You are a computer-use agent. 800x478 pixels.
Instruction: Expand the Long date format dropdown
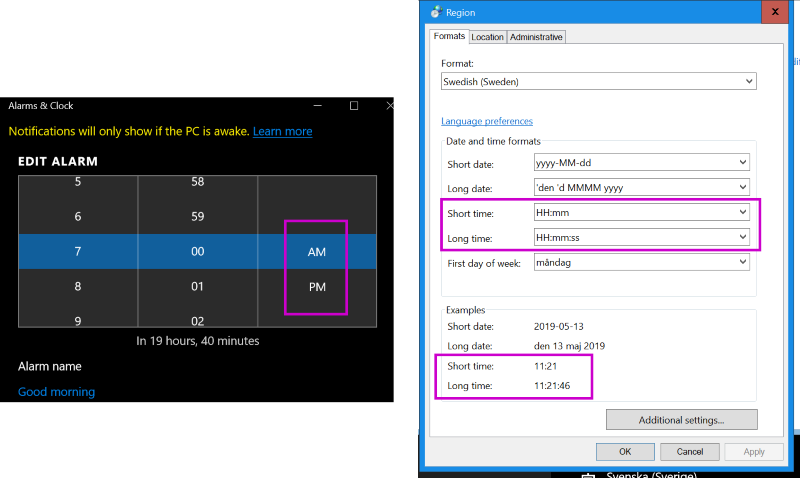click(x=641, y=187)
